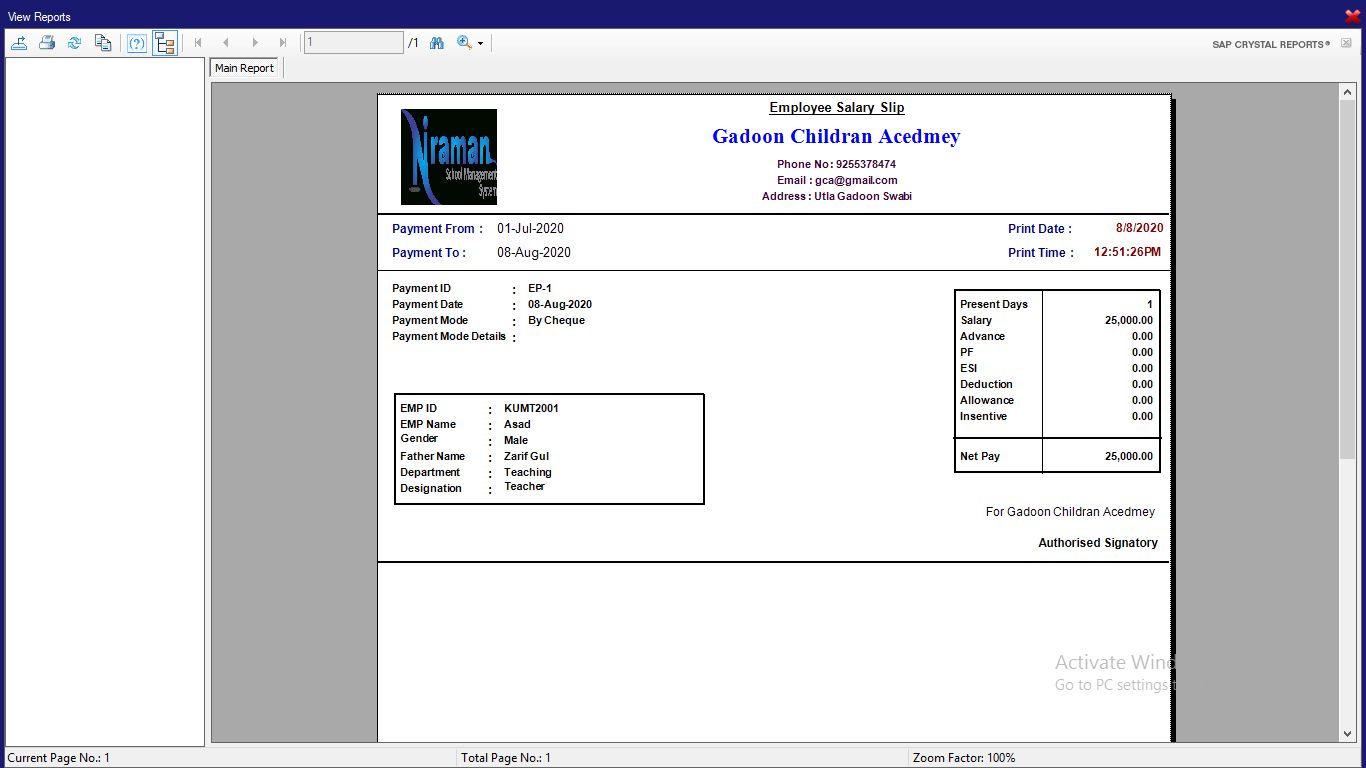
Task: Close current view near SAP Crystal Reports
Action: pos(1346,43)
